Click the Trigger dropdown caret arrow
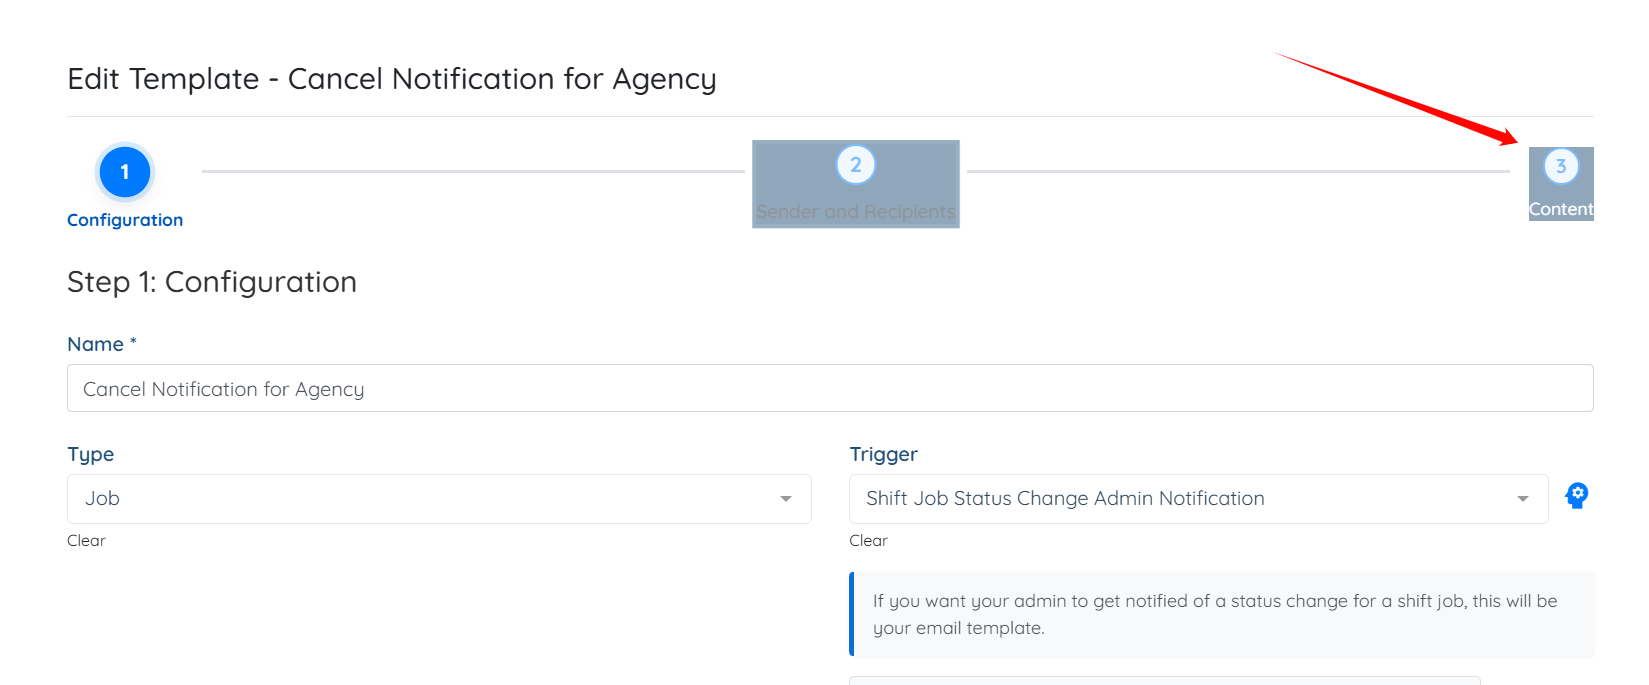Viewport: 1649px width, 685px height. point(1523,499)
